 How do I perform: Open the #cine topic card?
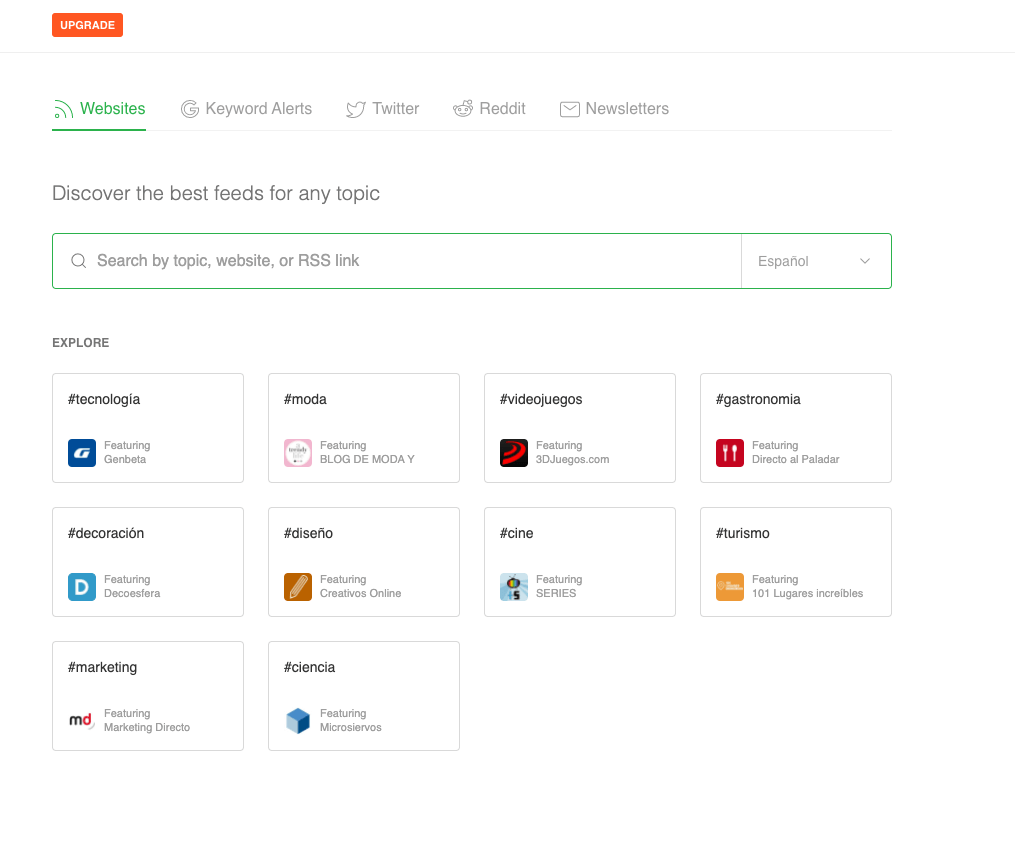coord(580,562)
